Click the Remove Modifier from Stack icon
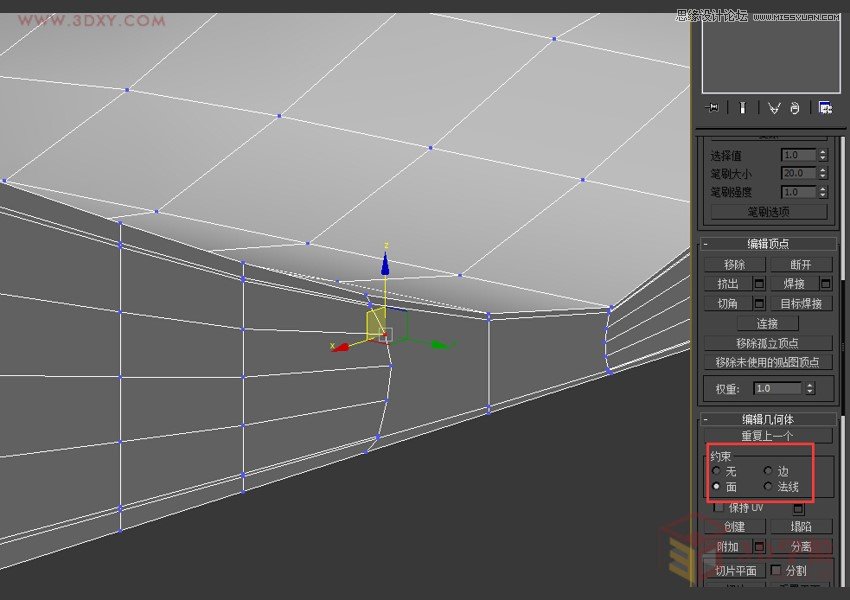This screenshot has width=850, height=600. tap(795, 108)
